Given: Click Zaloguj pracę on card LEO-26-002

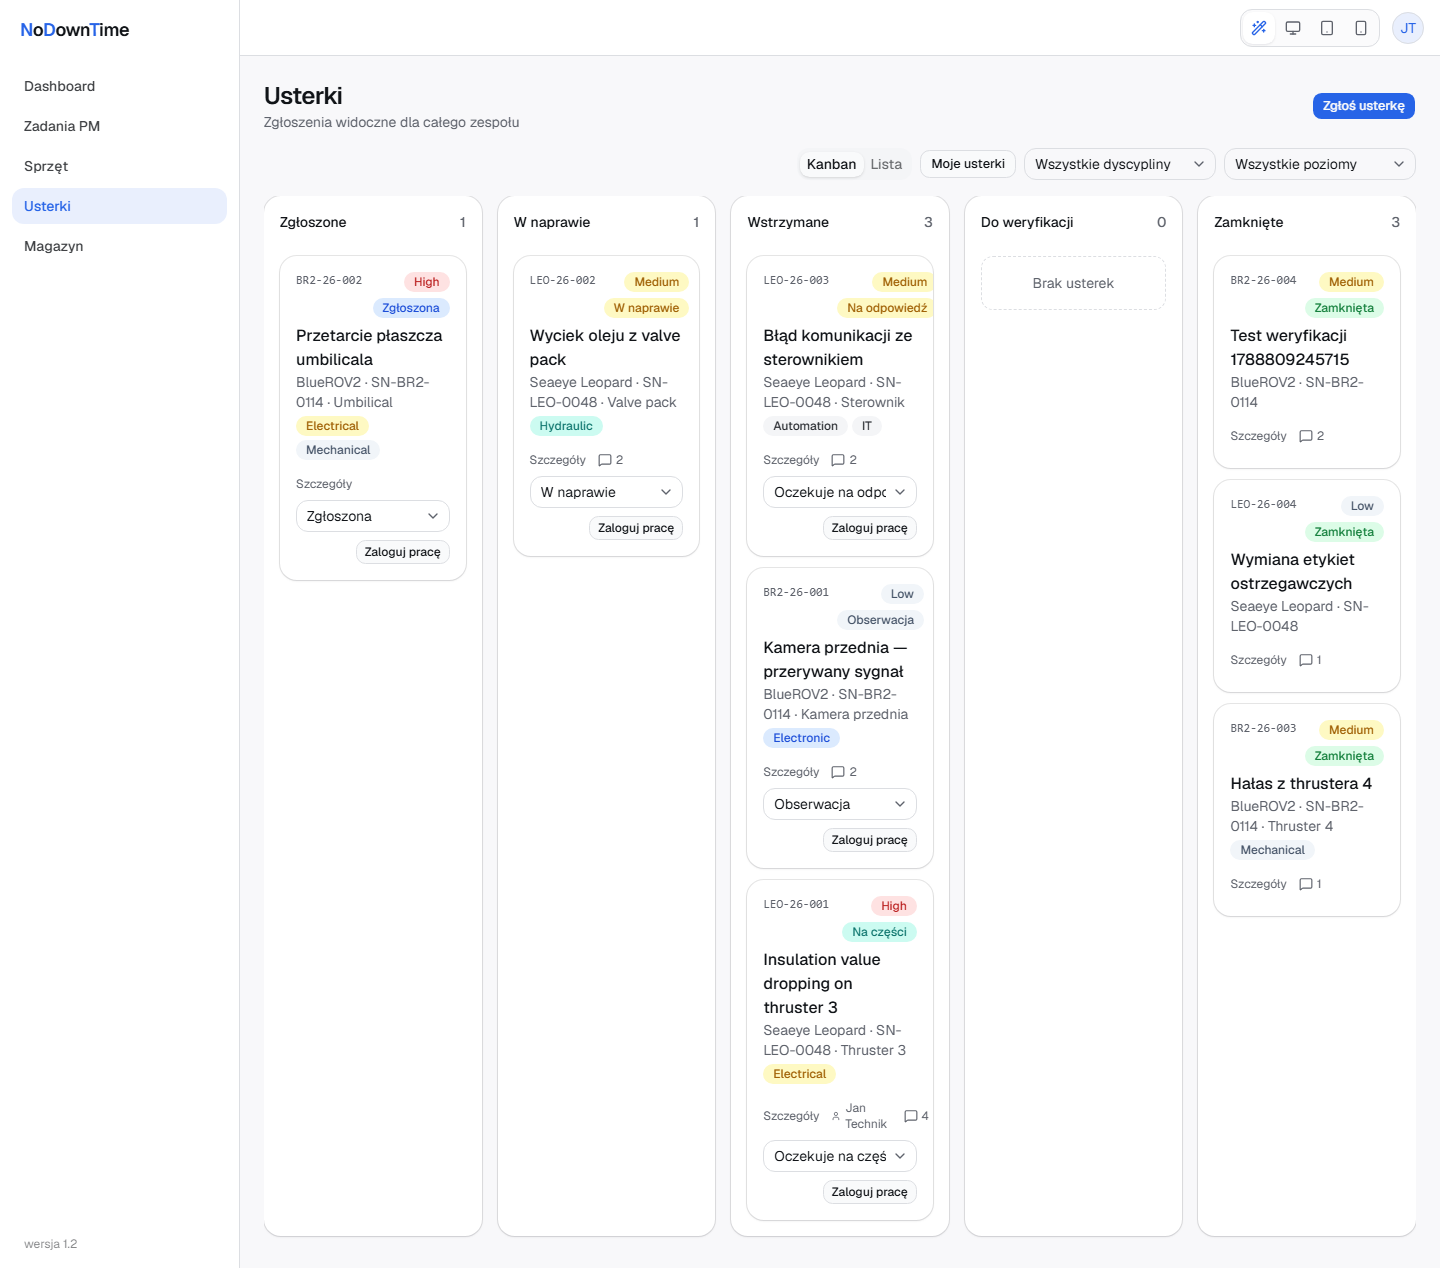Looking at the screenshot, I should pos(636,528).
